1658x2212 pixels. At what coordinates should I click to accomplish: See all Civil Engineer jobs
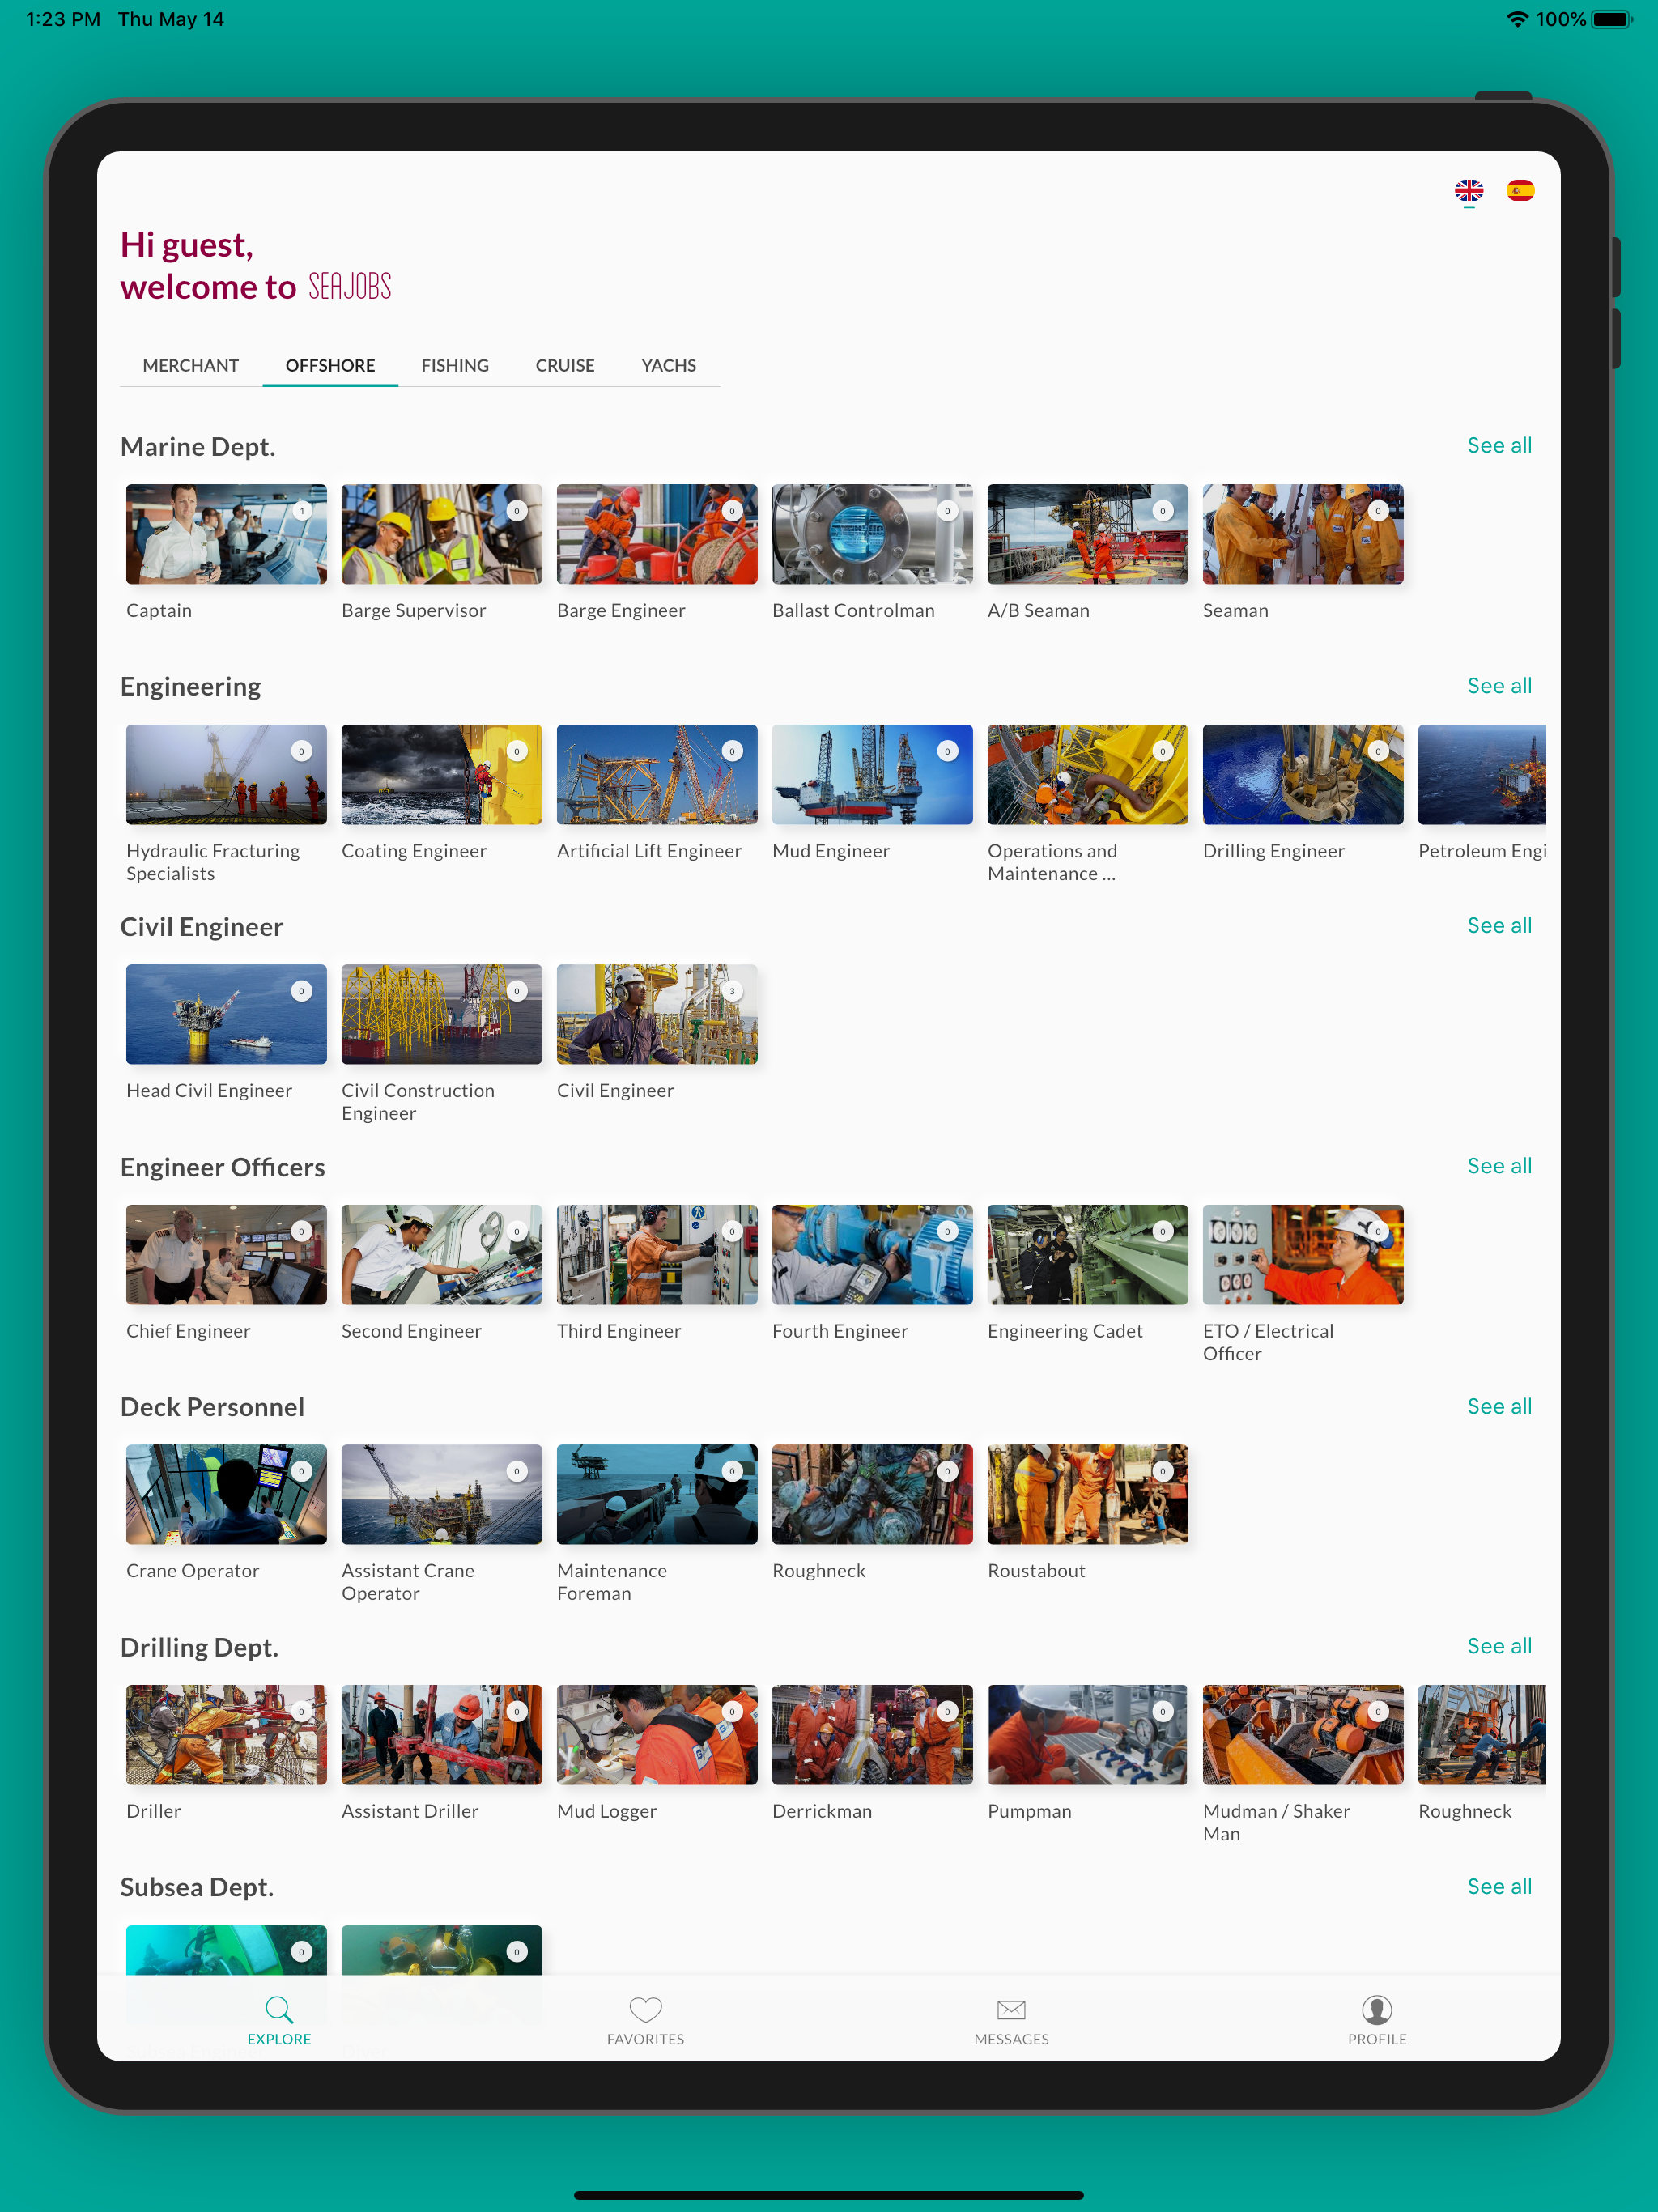[x=1499, y=926]
